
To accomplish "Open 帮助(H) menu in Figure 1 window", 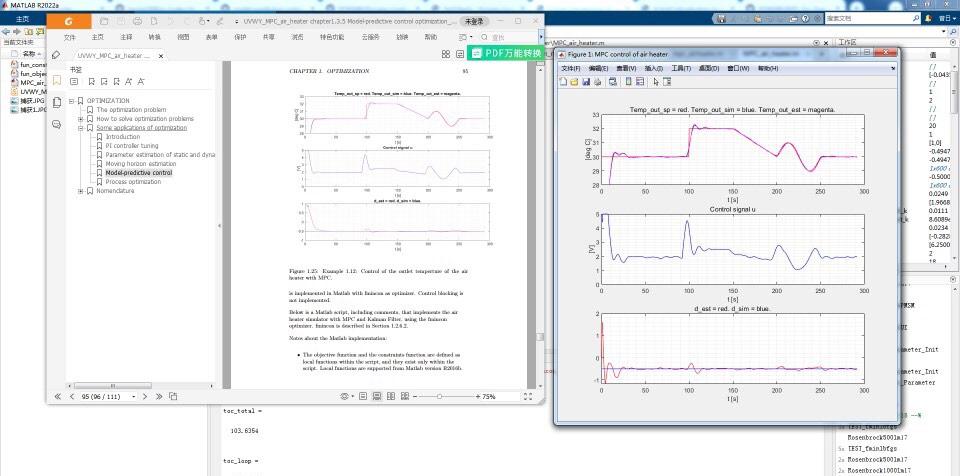I will [768, 69].
